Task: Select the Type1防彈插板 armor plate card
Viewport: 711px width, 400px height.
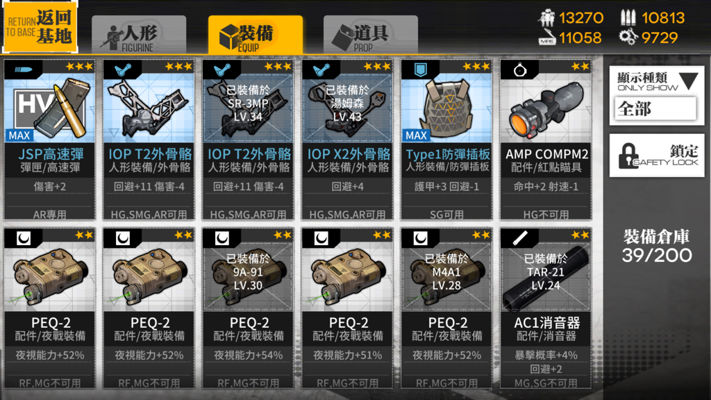Action: point(447,140)
